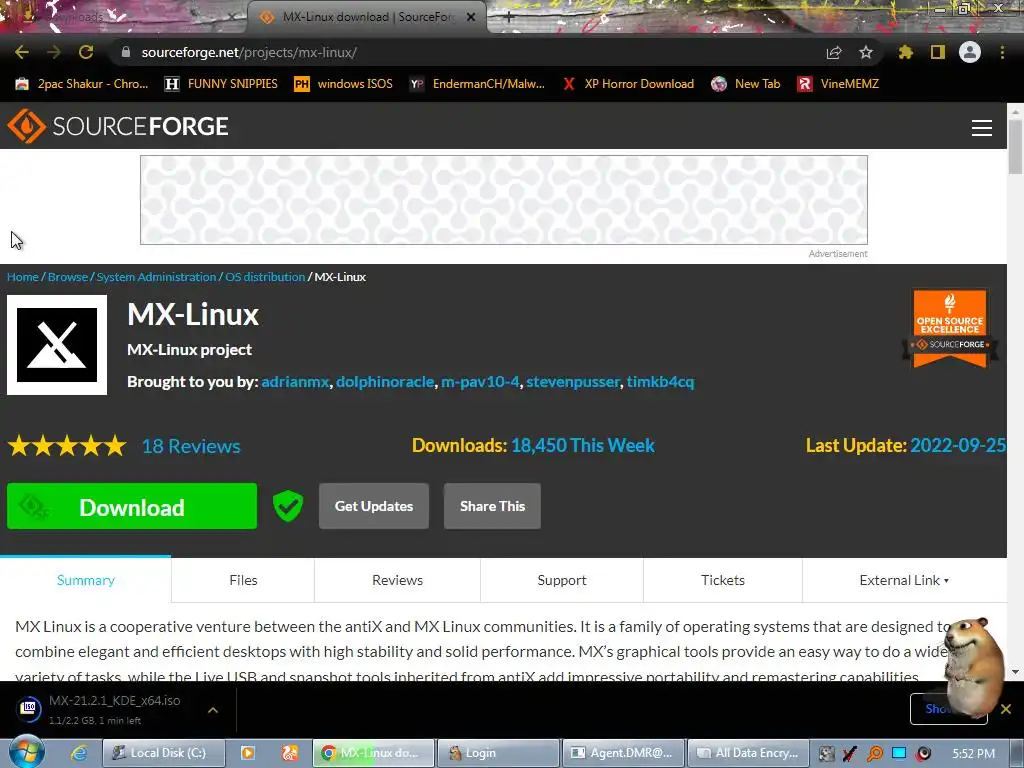Close the downloads bar
This screenshot has width=1024, height=768.
point(1006,709)
